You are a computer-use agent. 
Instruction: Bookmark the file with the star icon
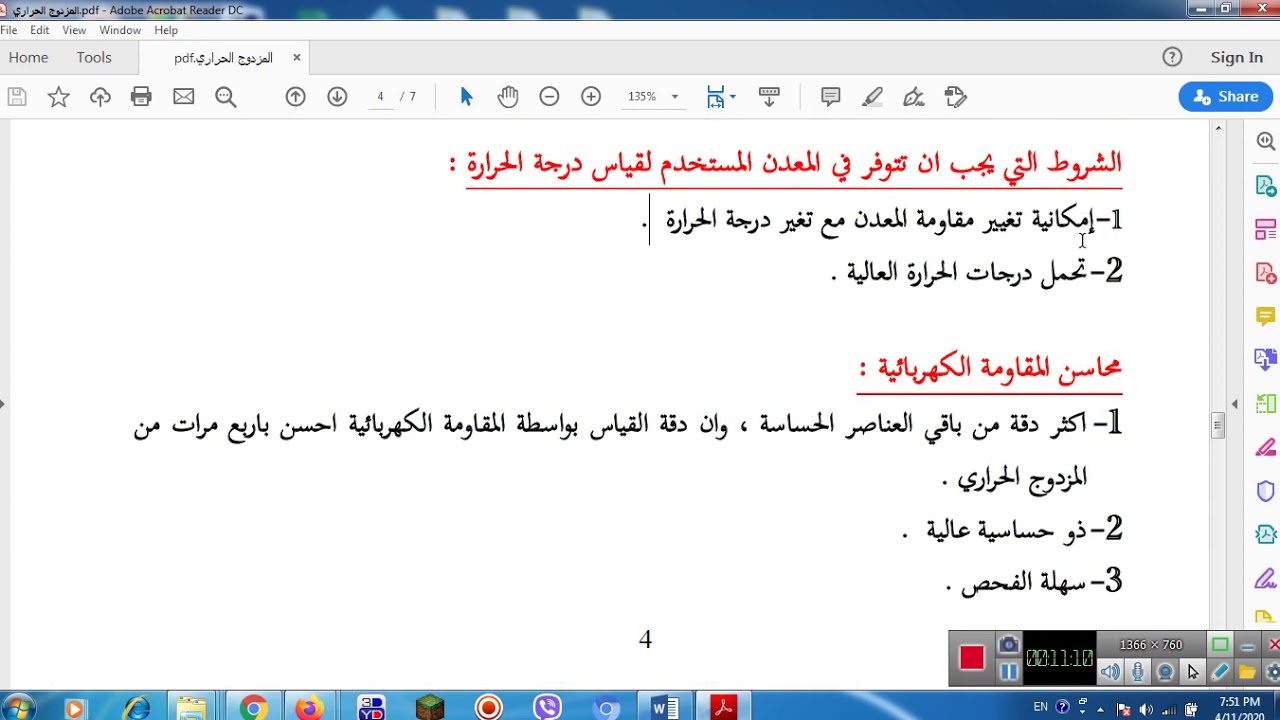point(58,97)
